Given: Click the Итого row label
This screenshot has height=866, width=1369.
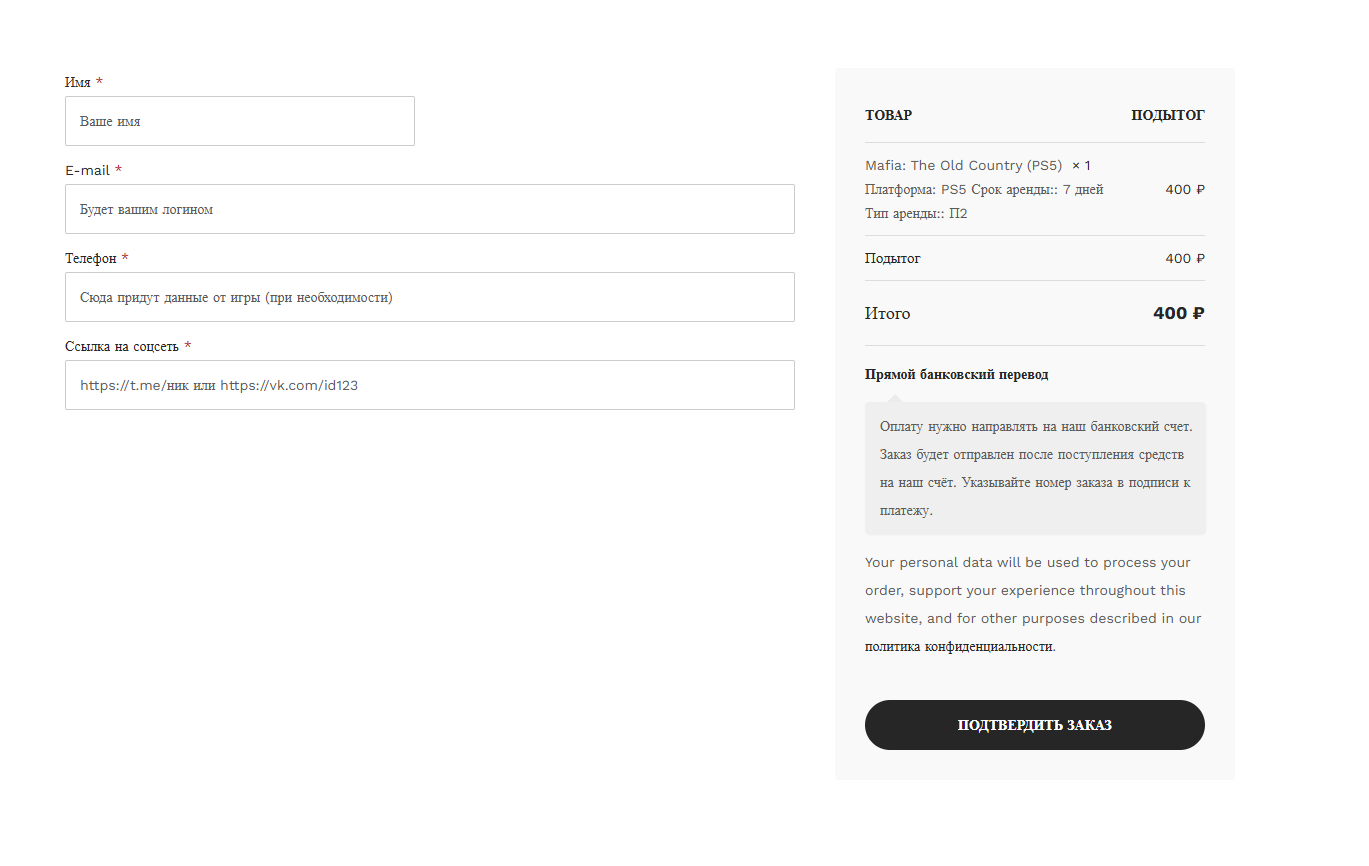Looking at the screenshot, I should 888,314.
